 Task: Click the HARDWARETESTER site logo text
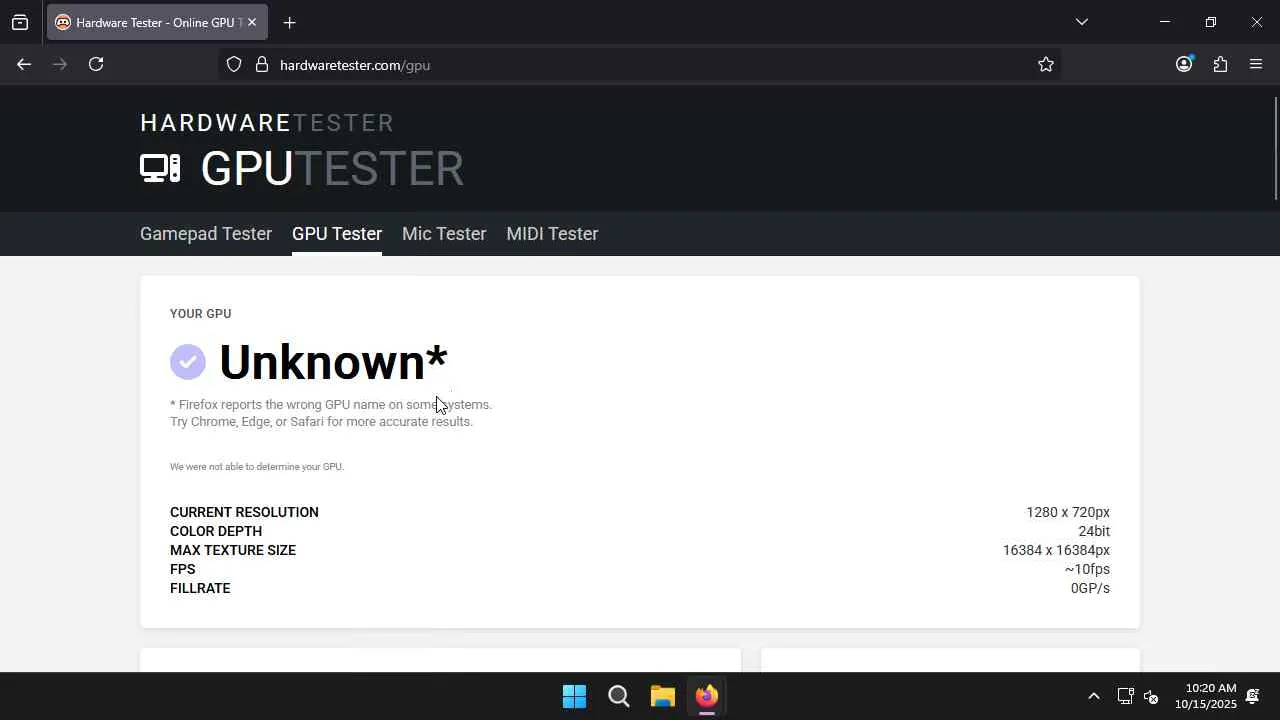click(x=267, y=123)
